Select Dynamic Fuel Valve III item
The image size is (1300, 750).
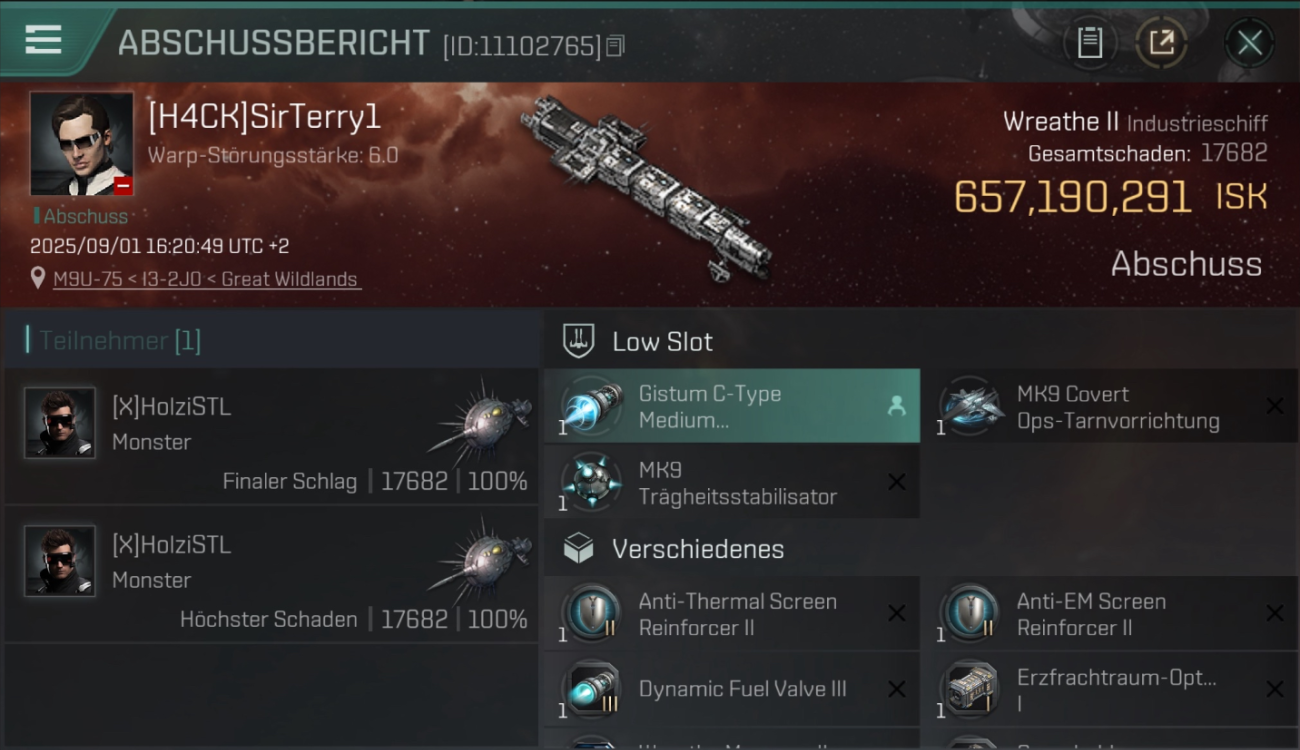pyautogui.click(x=732, y=690)
